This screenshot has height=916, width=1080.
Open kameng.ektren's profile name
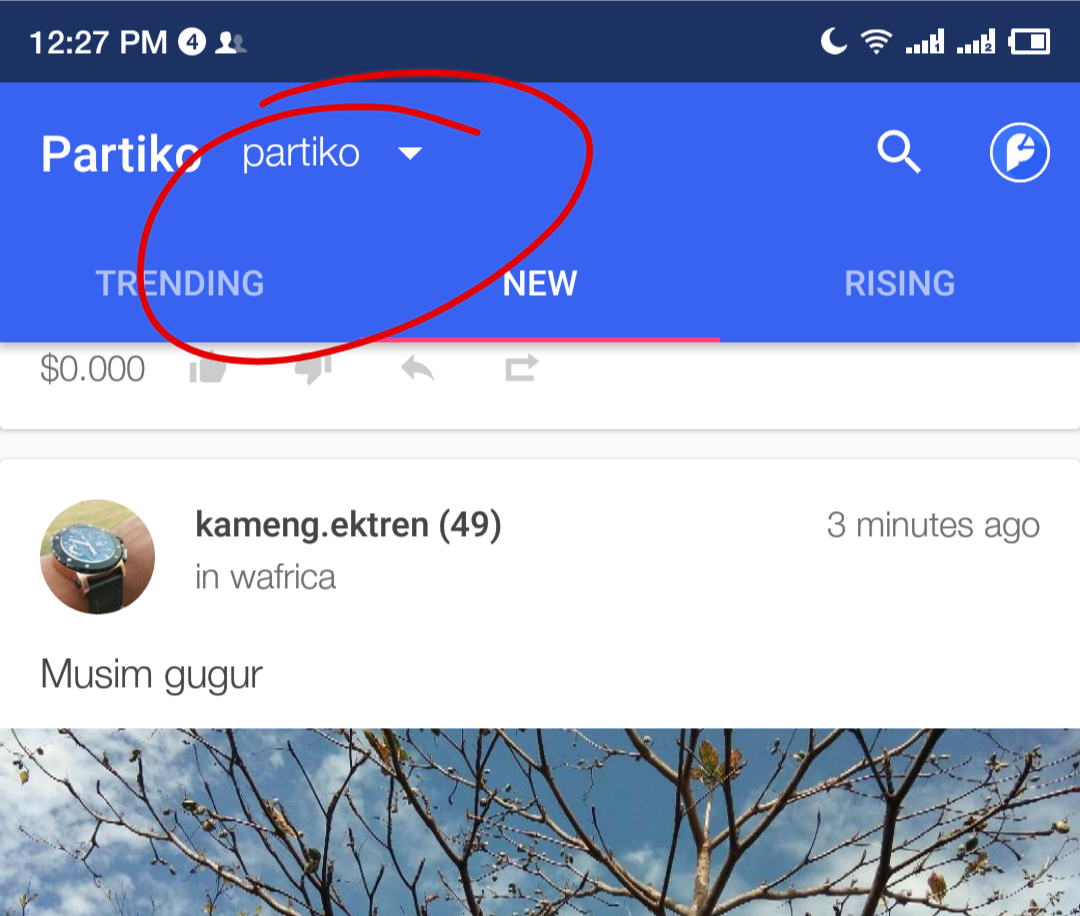point(348,525)
